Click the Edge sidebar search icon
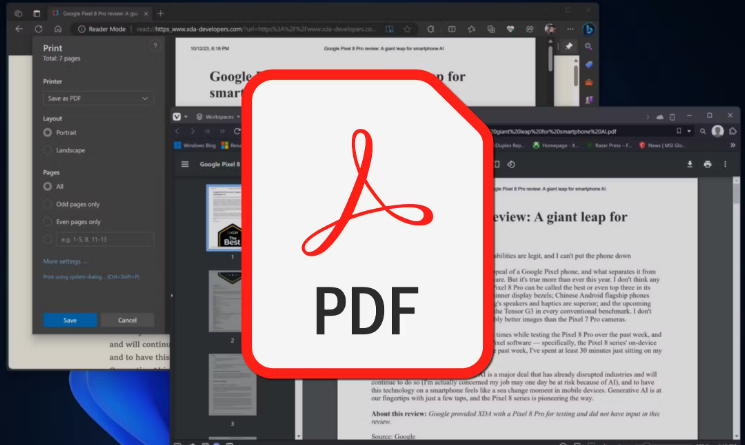This screenshot has height=445, width=745. [x=589, y=47]
